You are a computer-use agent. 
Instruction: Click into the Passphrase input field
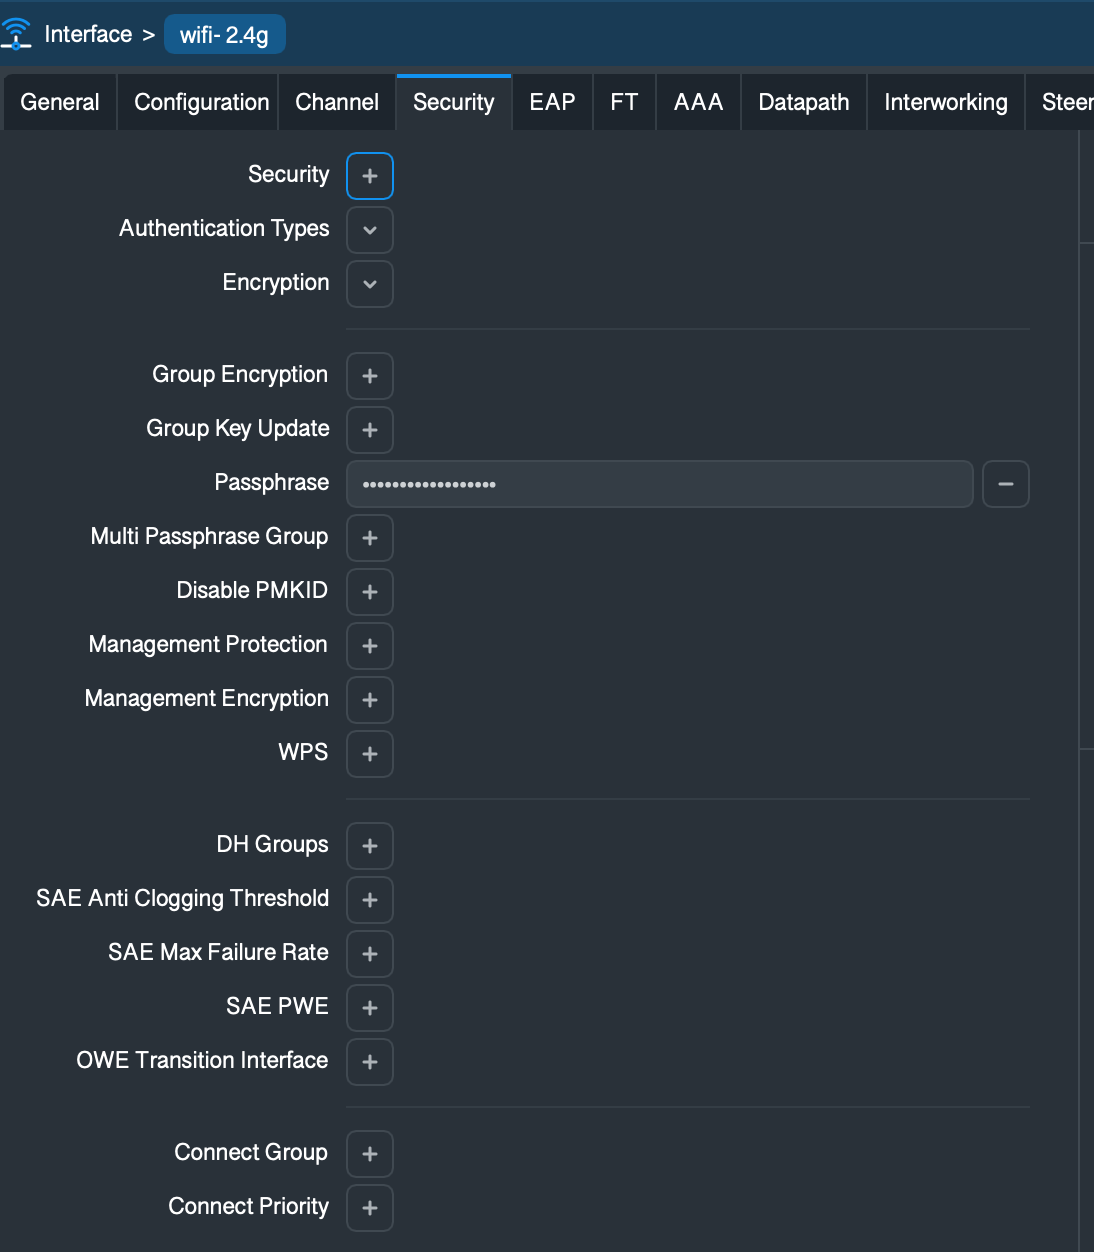coord(660,484)
